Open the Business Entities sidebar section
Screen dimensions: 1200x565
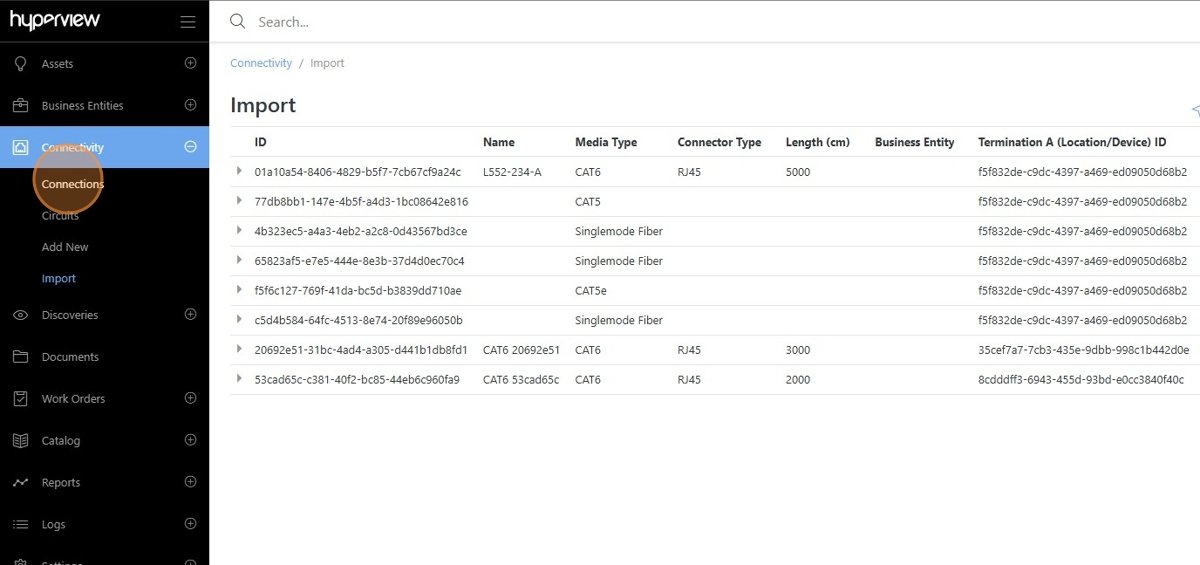point(83,106)
